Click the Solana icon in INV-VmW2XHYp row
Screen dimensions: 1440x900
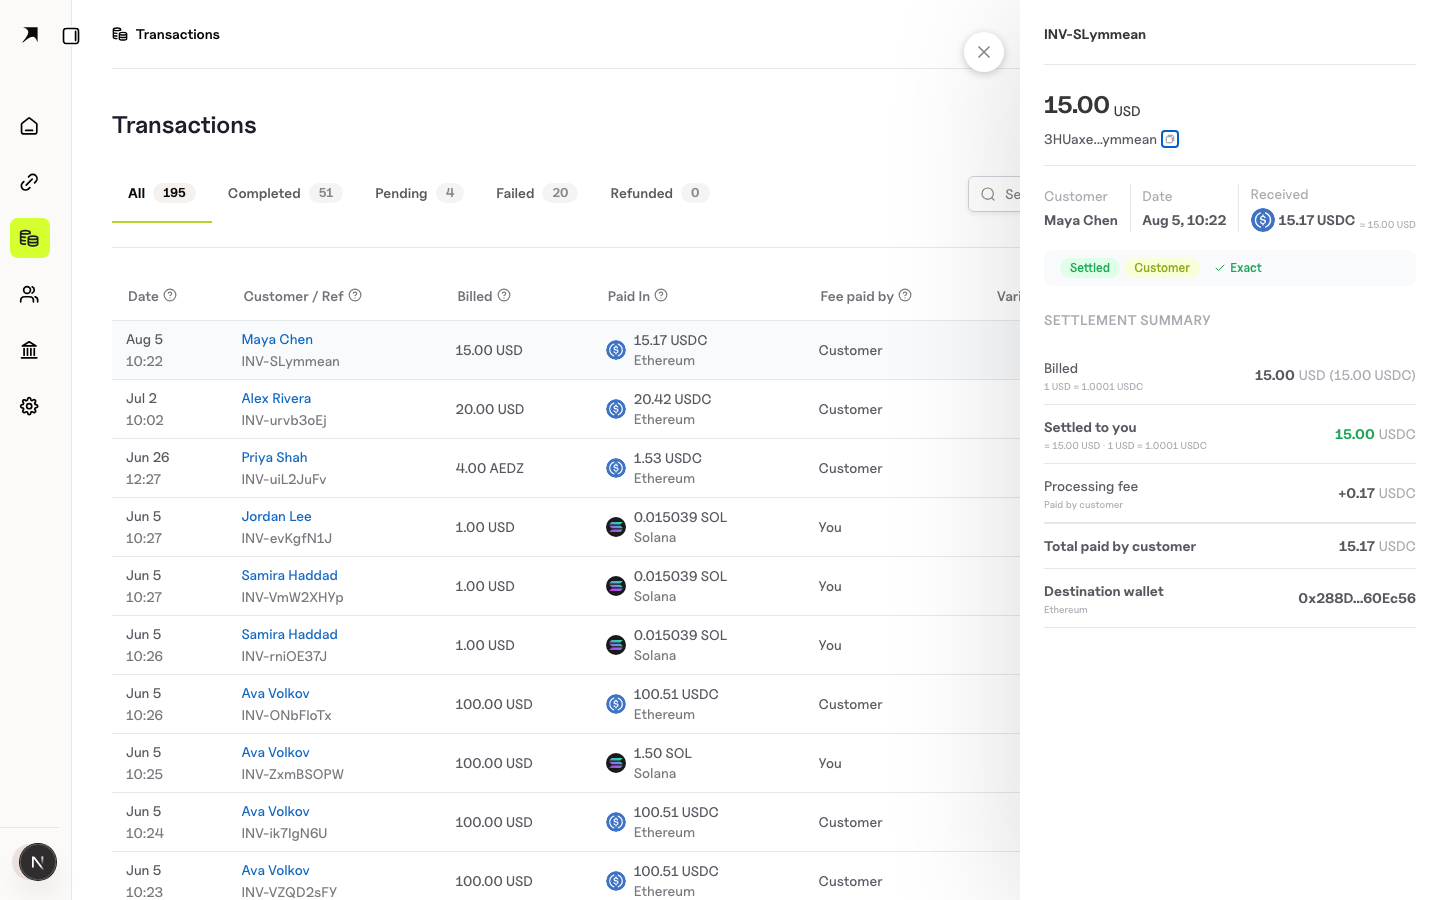coord(616,586)
